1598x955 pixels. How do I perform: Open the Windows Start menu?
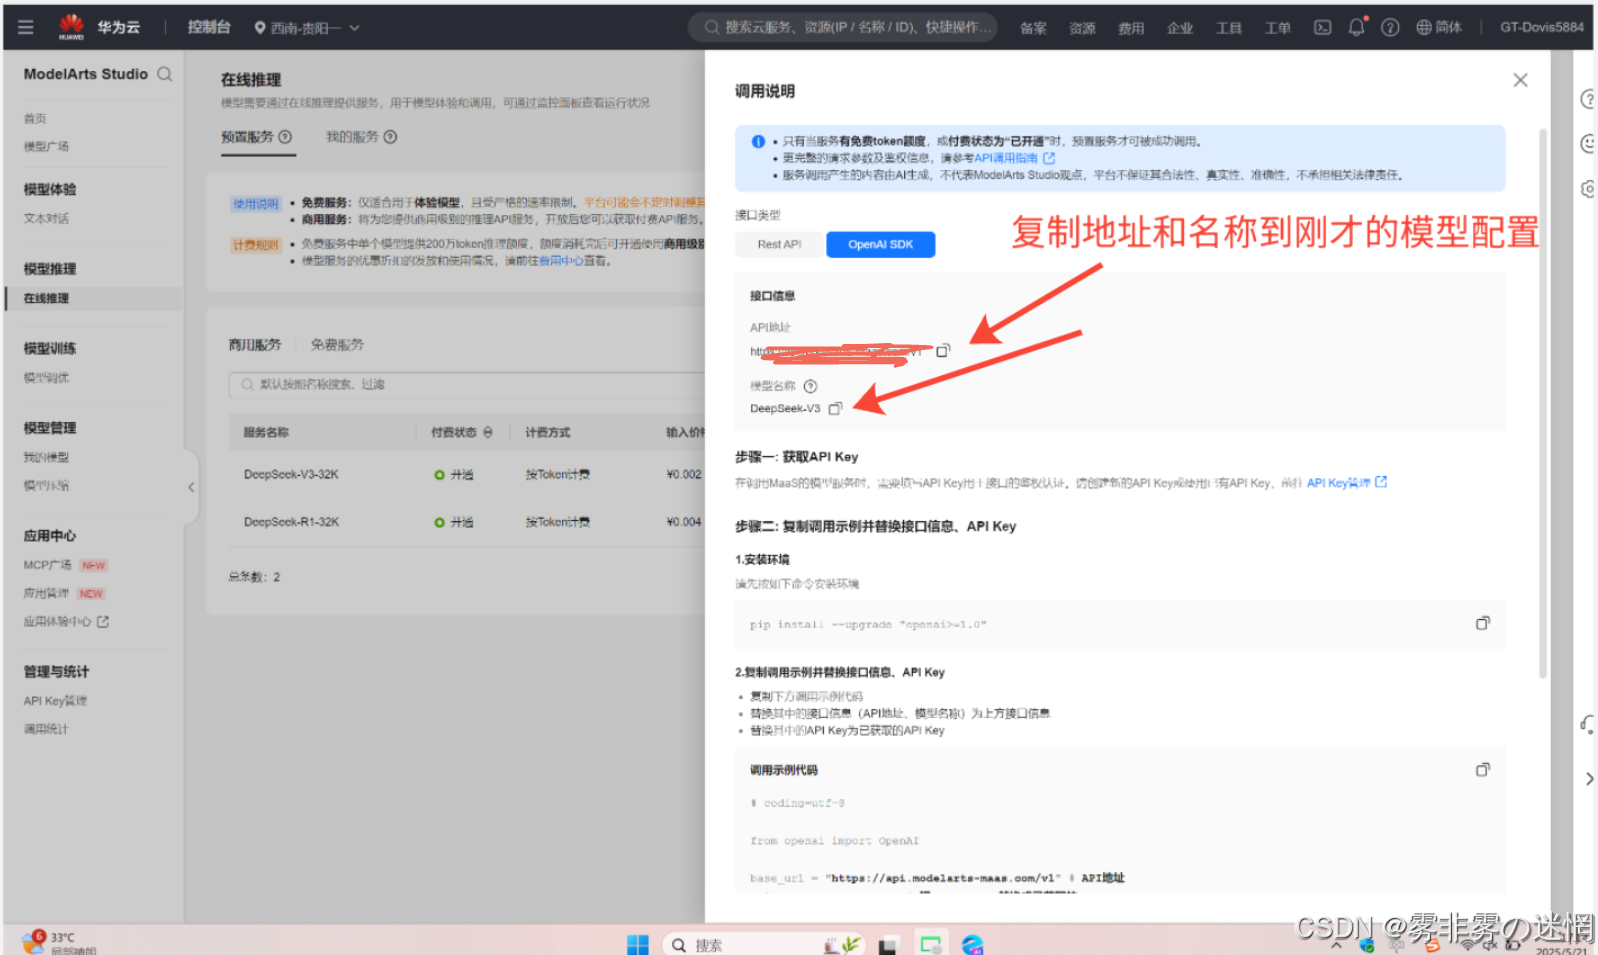[x=637, y=944]
